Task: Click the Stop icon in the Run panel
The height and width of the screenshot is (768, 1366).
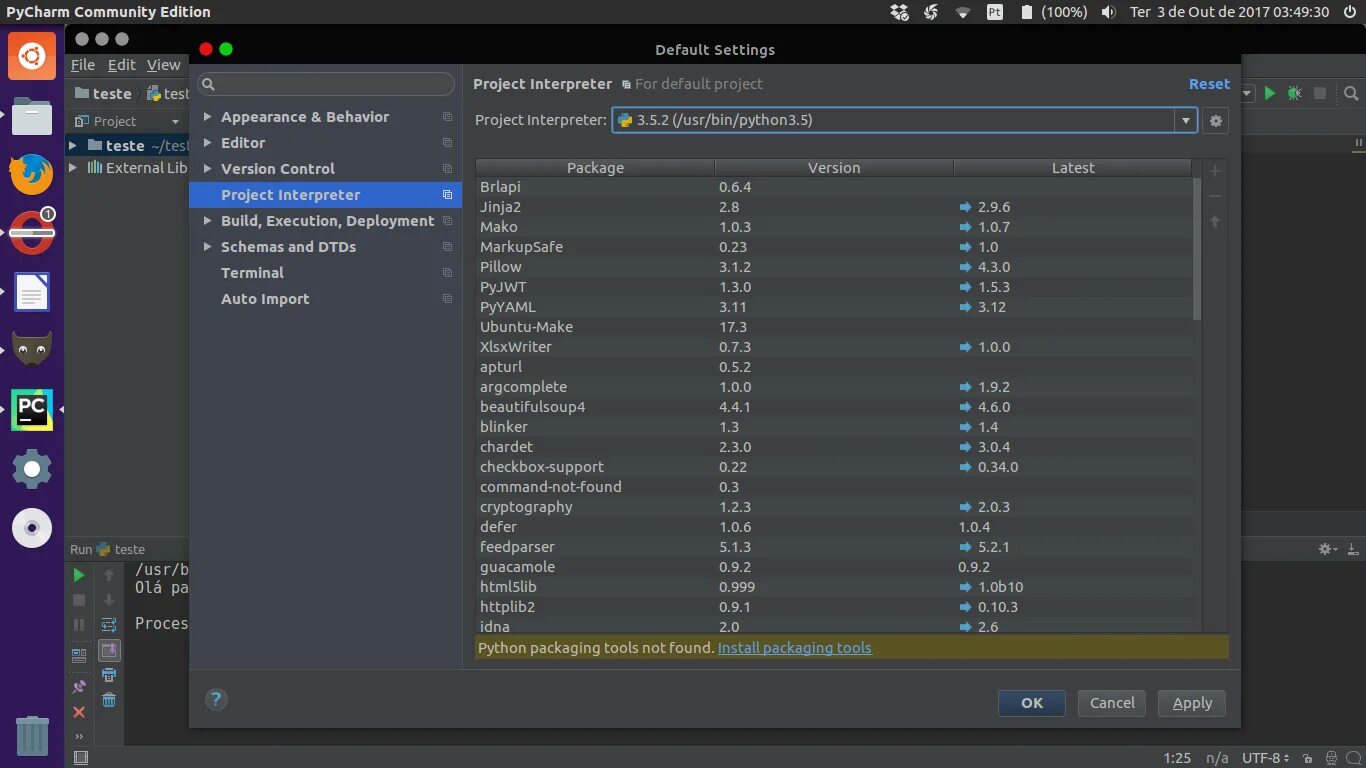Action: coord(79,600)
